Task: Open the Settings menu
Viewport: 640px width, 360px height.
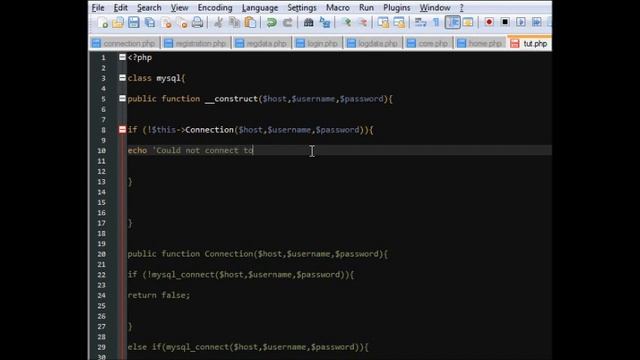Action: 302,8
